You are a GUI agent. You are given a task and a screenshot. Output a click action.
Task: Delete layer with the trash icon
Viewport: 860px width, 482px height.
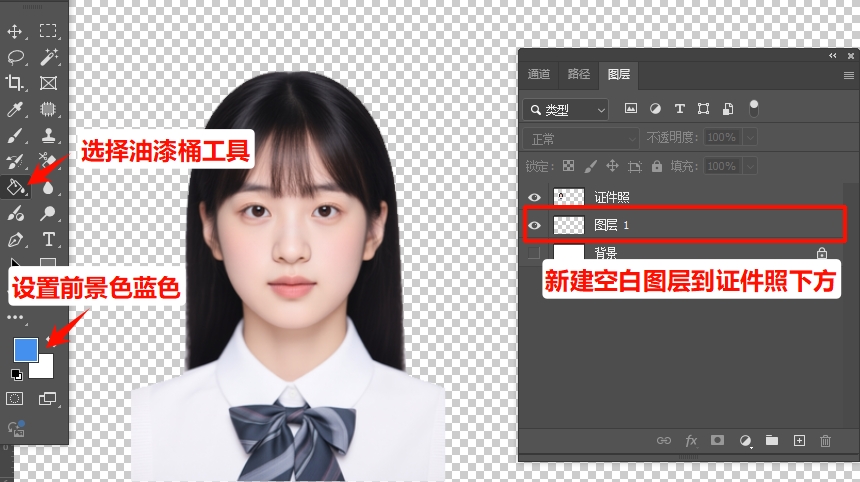coord(825,440)
